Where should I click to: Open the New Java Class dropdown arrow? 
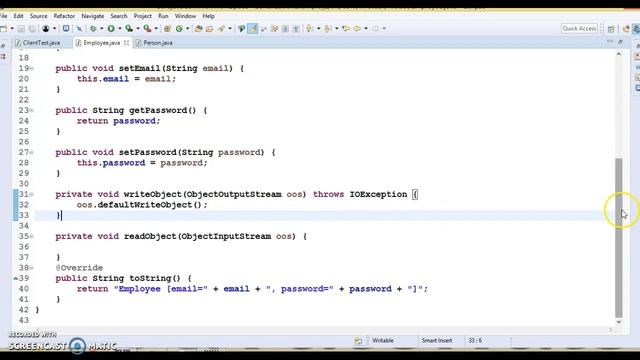(187, 29)
